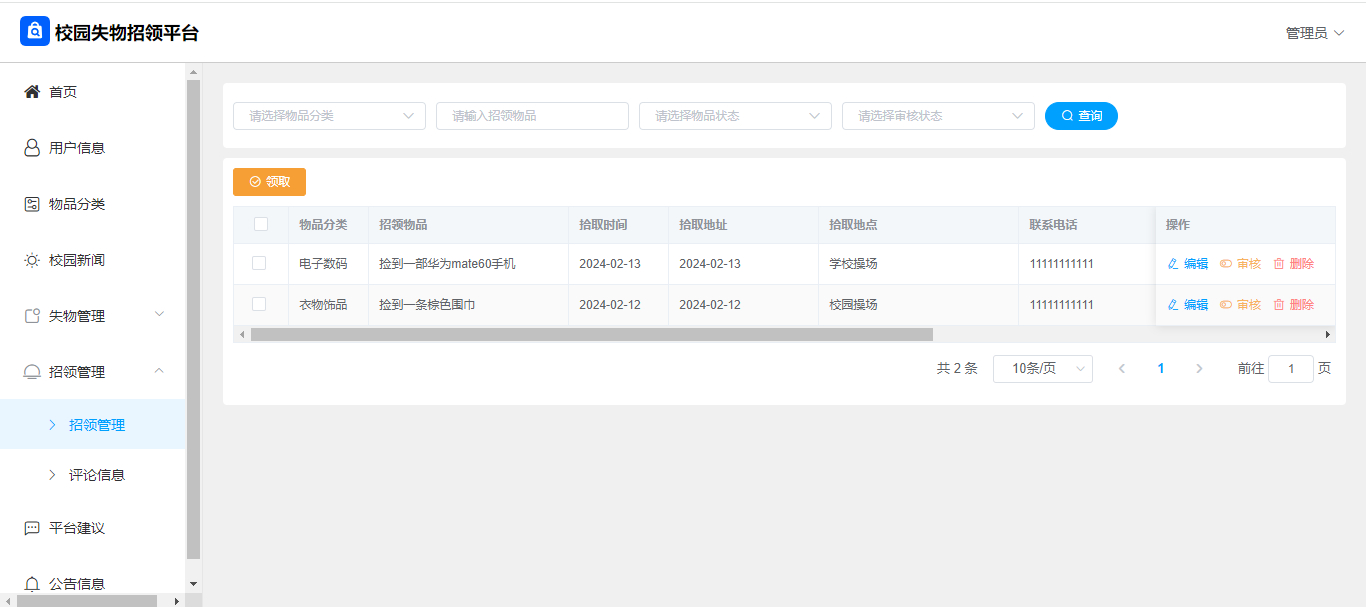Open the 管理员 account menu
This screenshot has height=607, width=1366.
tap(1314, 33)
